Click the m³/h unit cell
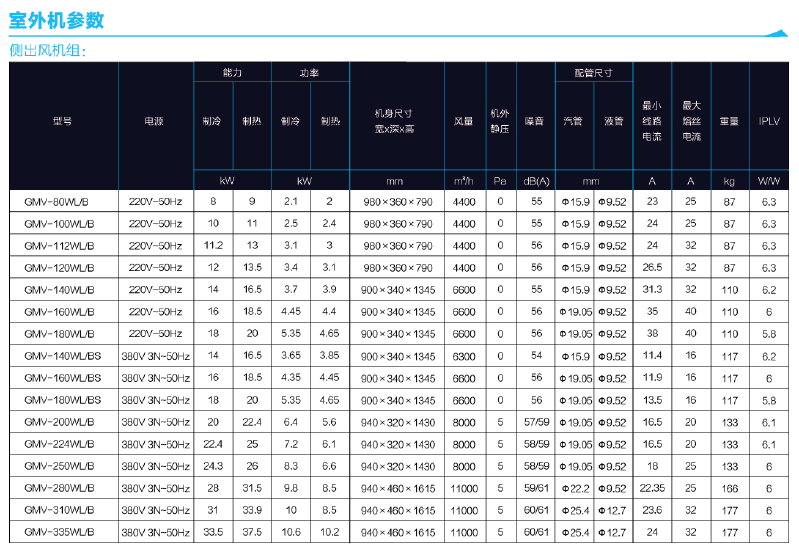799x555 pixels. tap(464, 181)
